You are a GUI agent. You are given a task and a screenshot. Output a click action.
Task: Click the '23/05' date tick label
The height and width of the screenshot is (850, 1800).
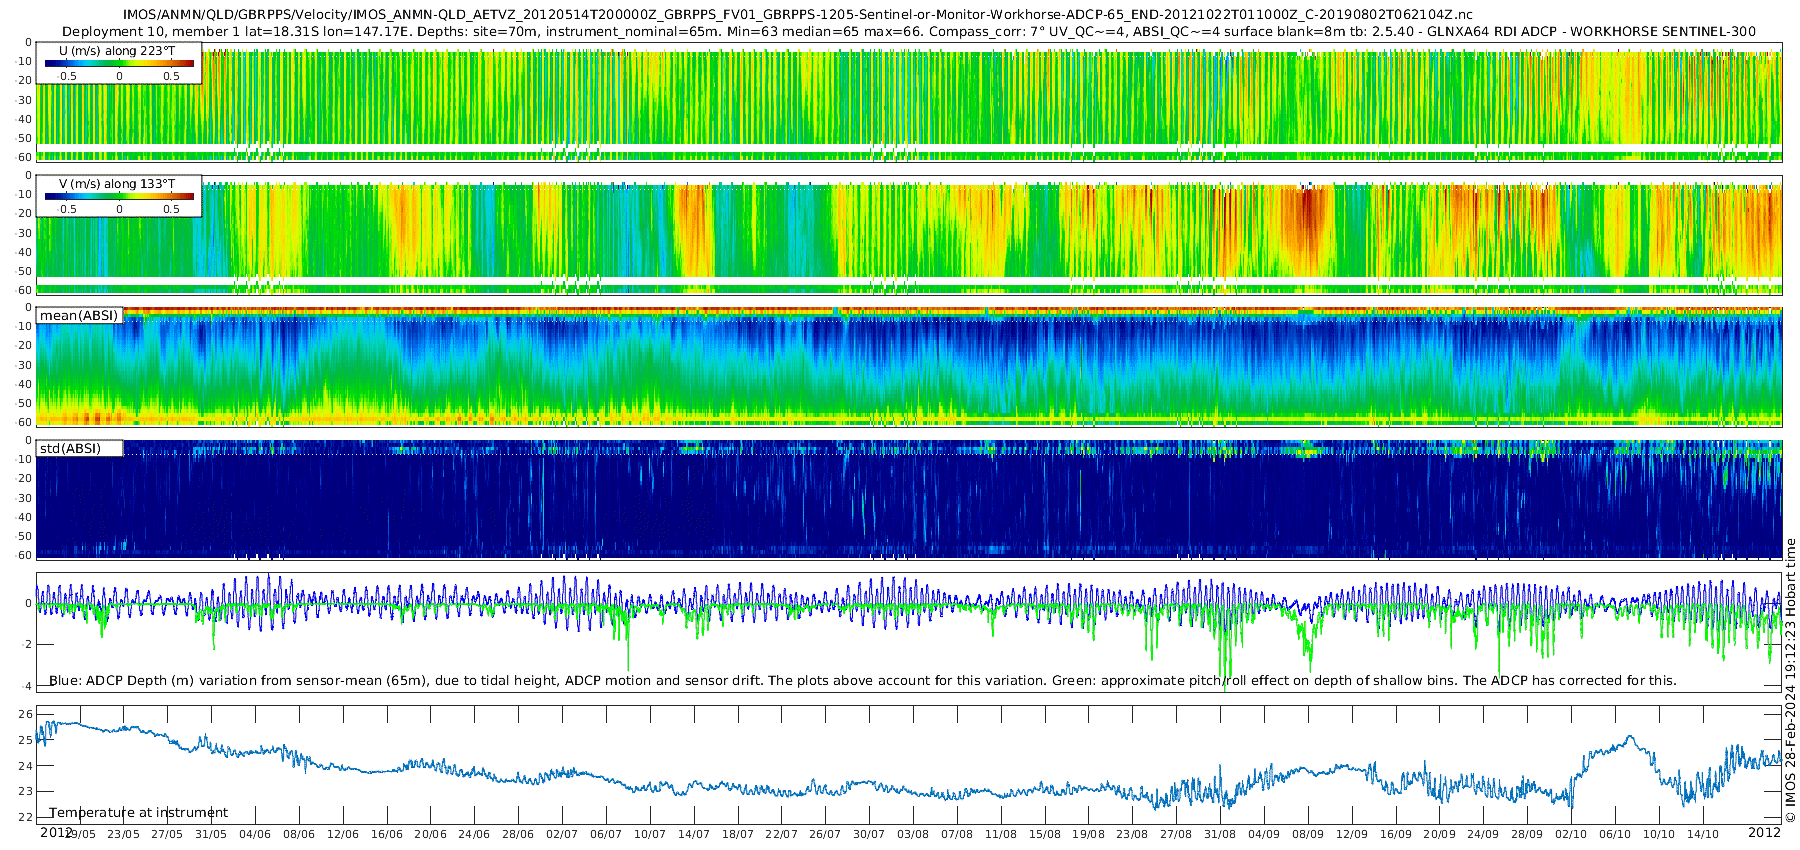click(123, 834)
